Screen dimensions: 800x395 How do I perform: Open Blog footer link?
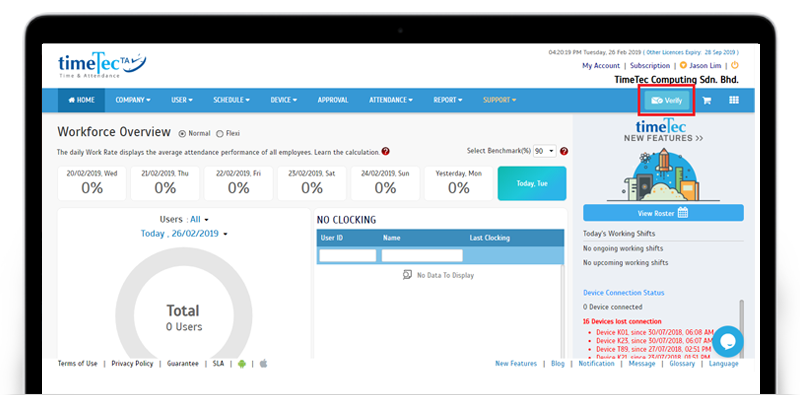click(x=558, y=364)
